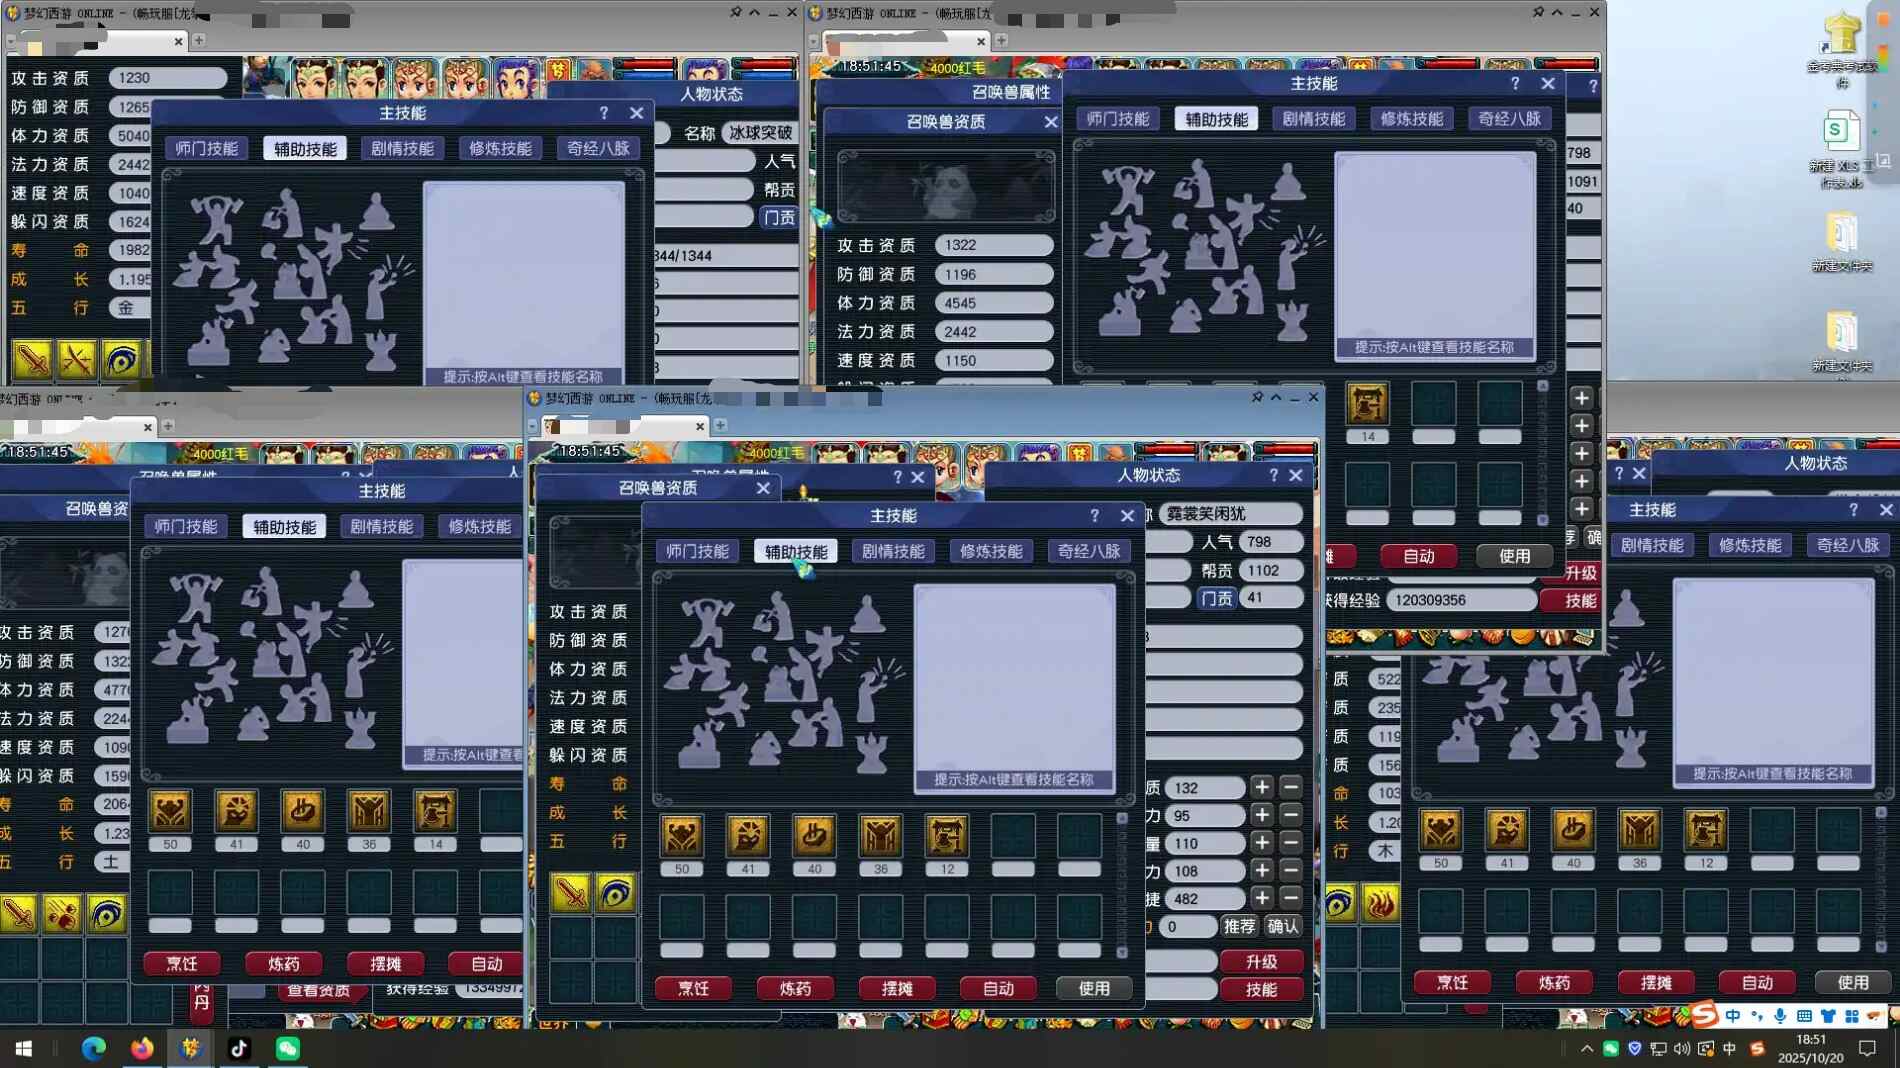Select level-50 skill icon in center game window
Viewport: 1900px width, 1068px height.
(x=681, y=836)
